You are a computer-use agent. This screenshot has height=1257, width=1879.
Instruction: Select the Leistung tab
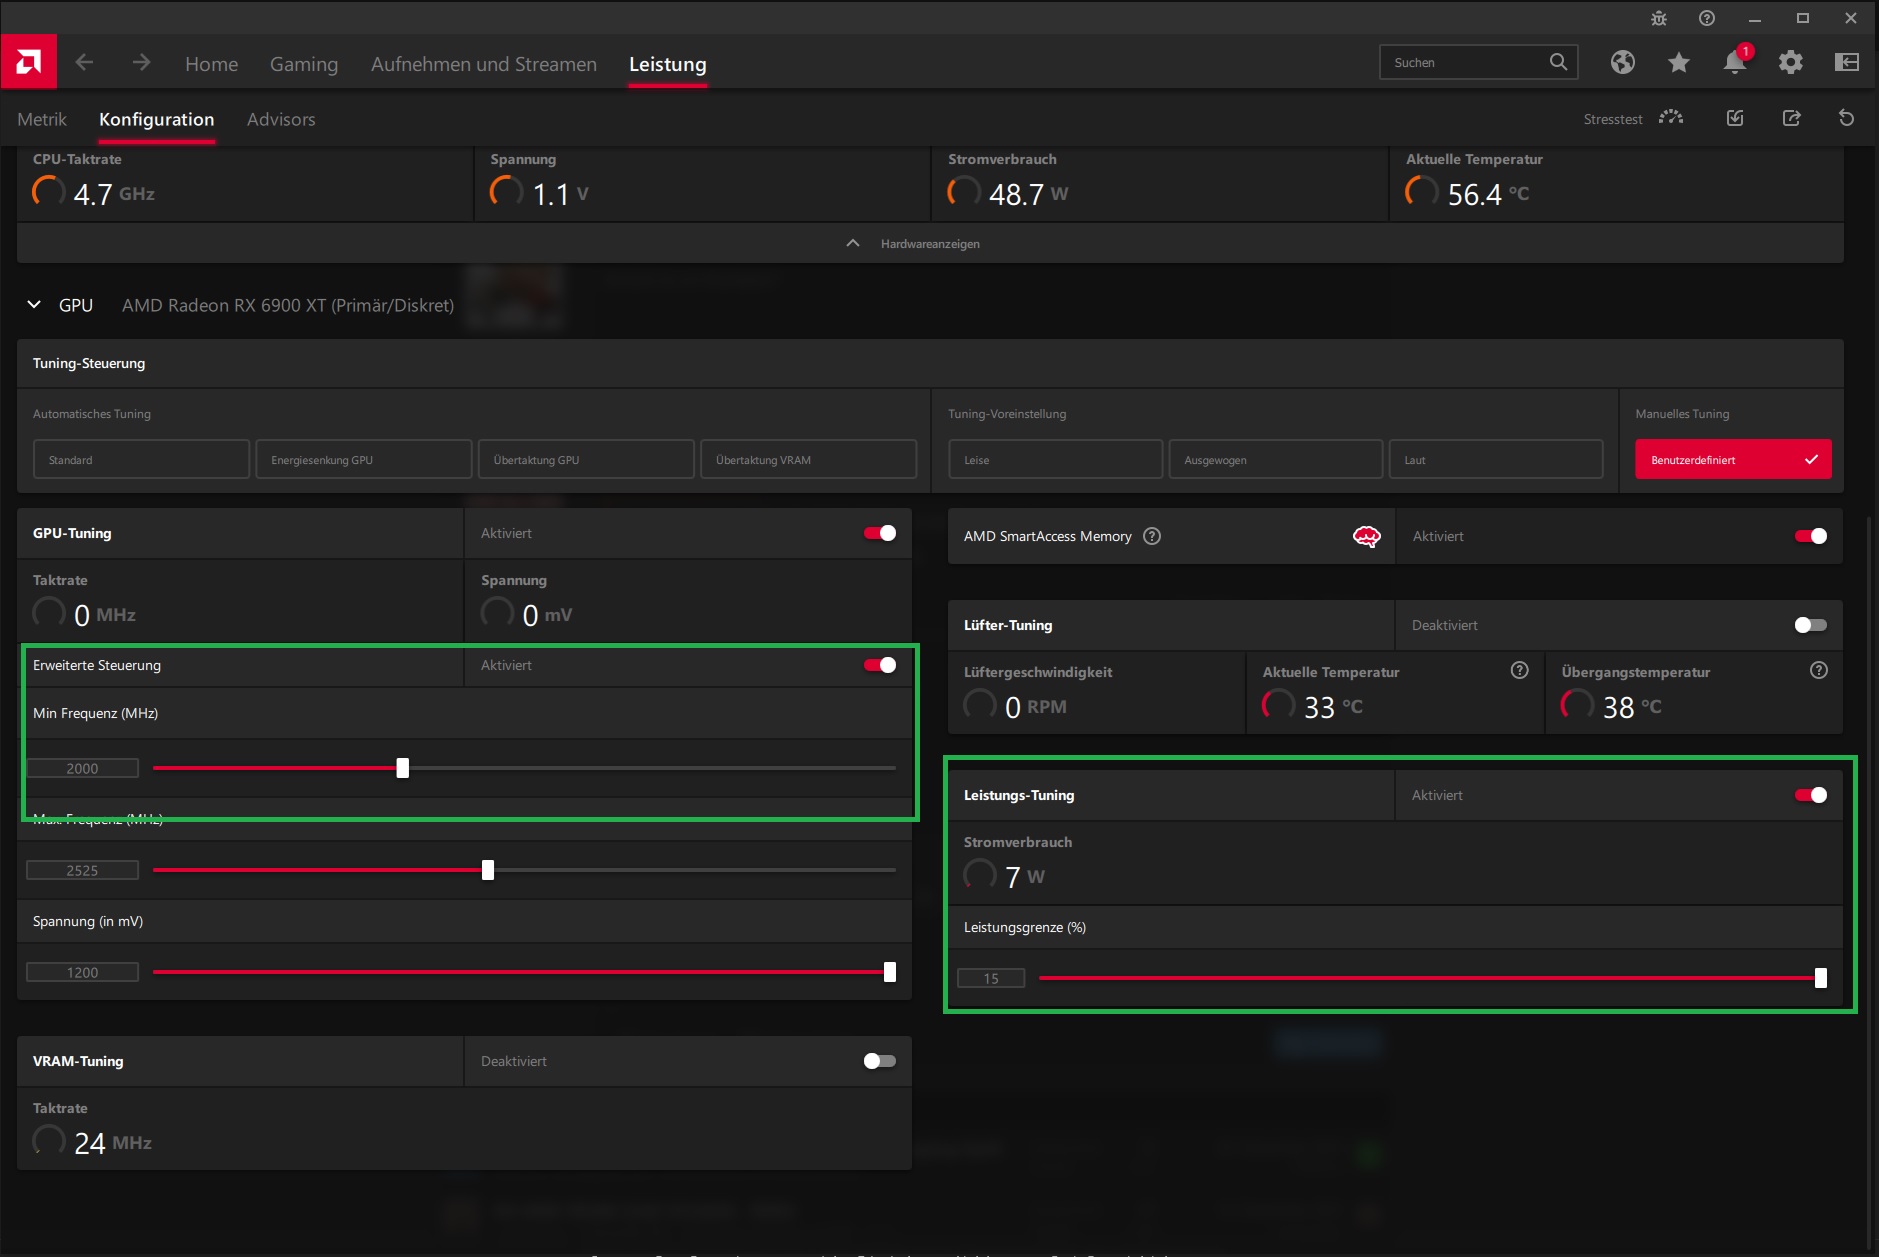(668, 64)
